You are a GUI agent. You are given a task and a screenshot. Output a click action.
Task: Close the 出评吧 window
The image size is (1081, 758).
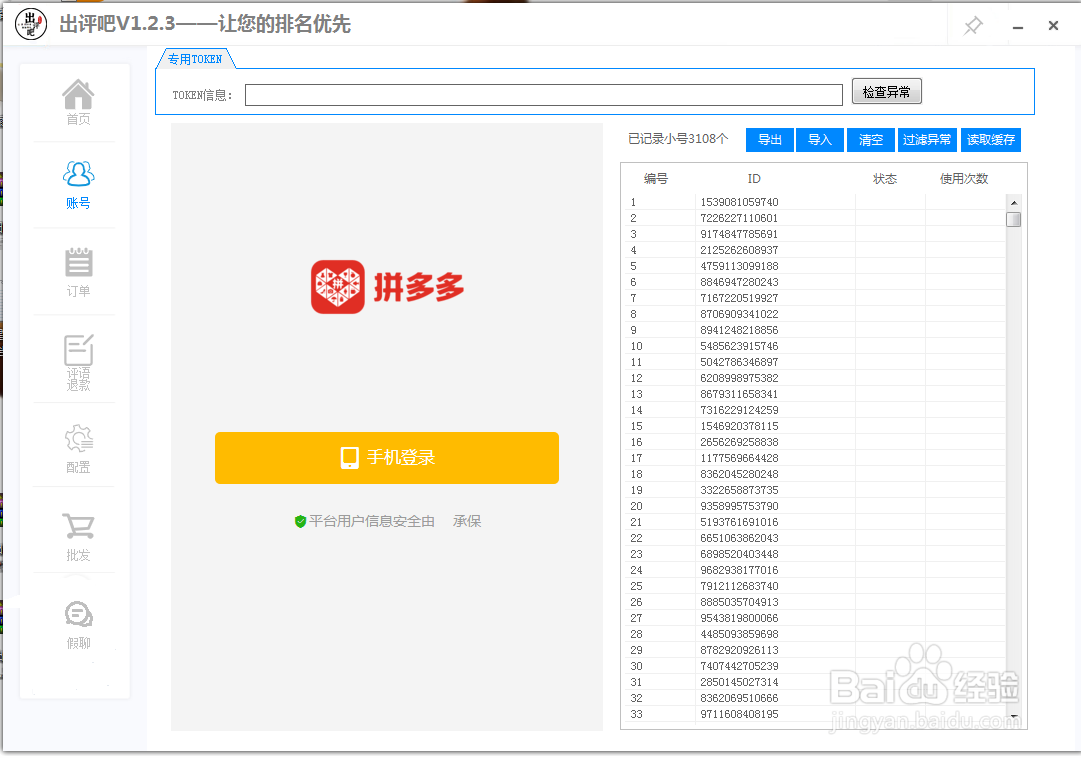click(1053, 26)
